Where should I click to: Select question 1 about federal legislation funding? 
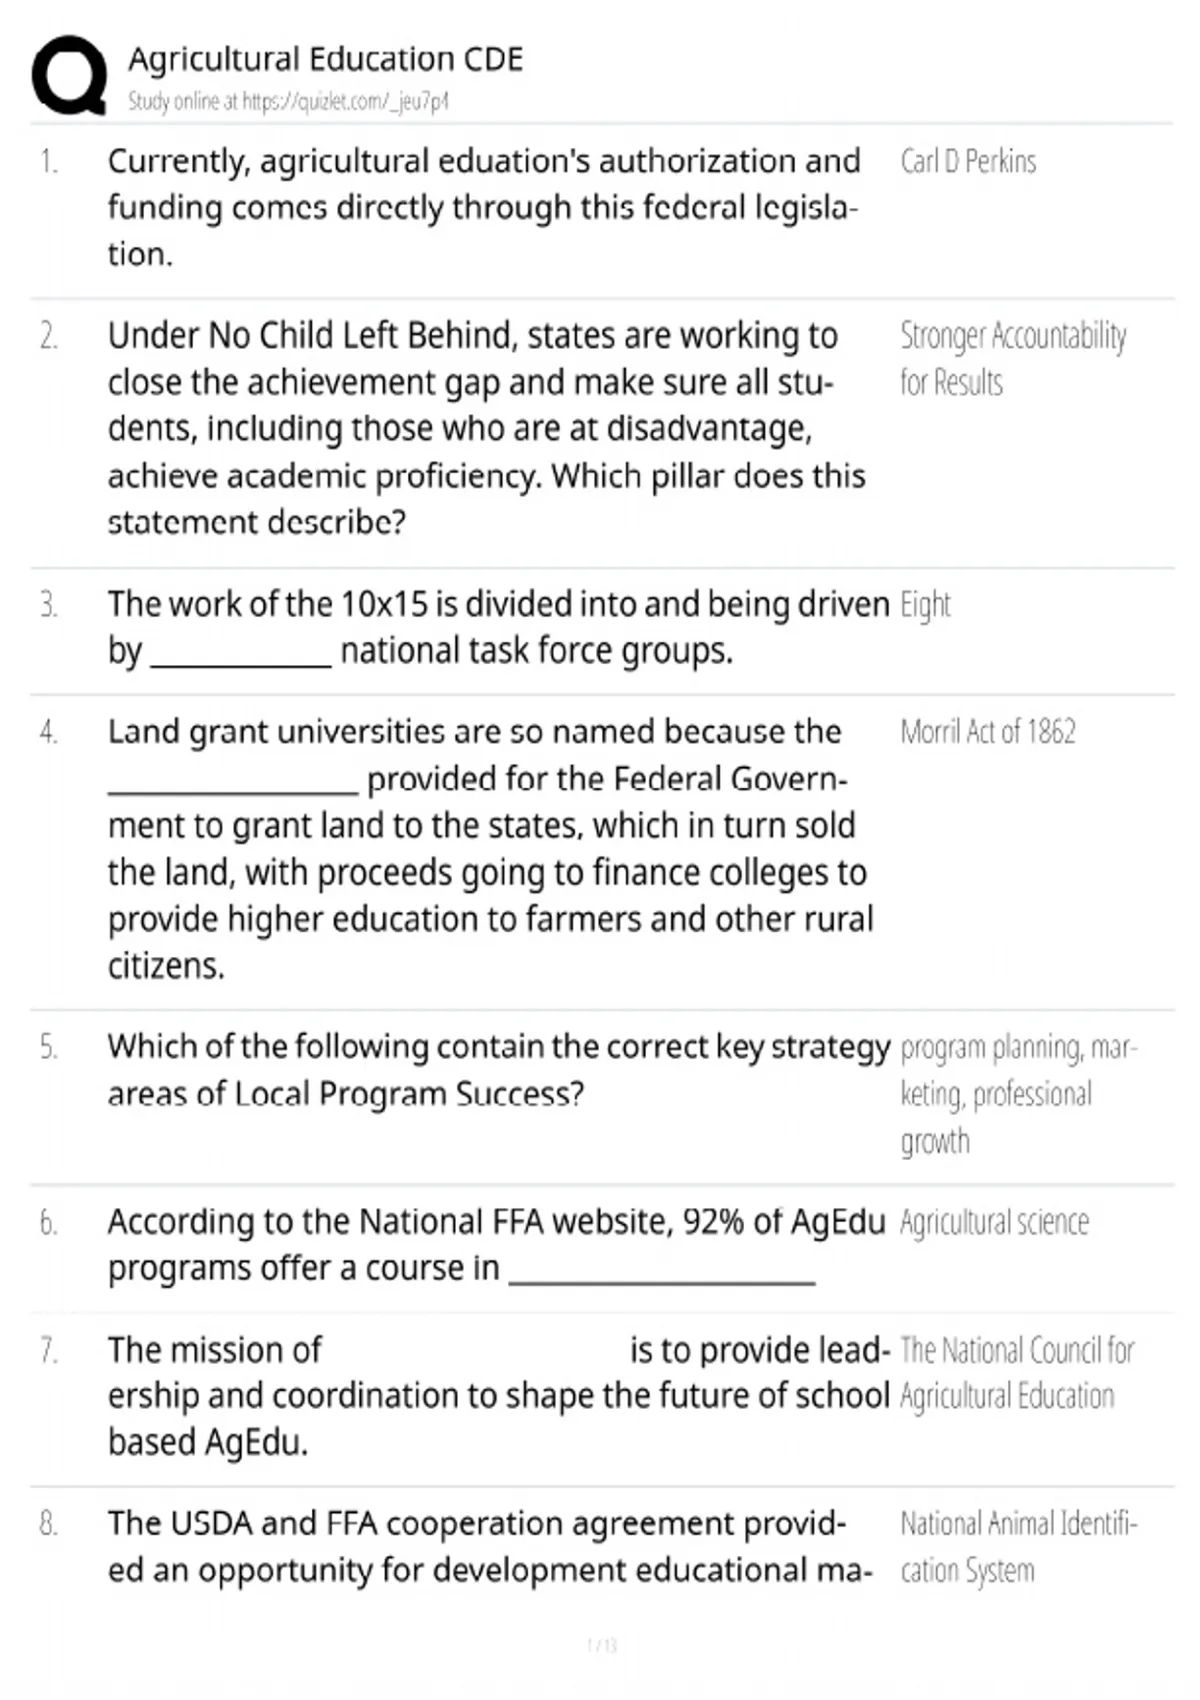(x=483, y=207)
